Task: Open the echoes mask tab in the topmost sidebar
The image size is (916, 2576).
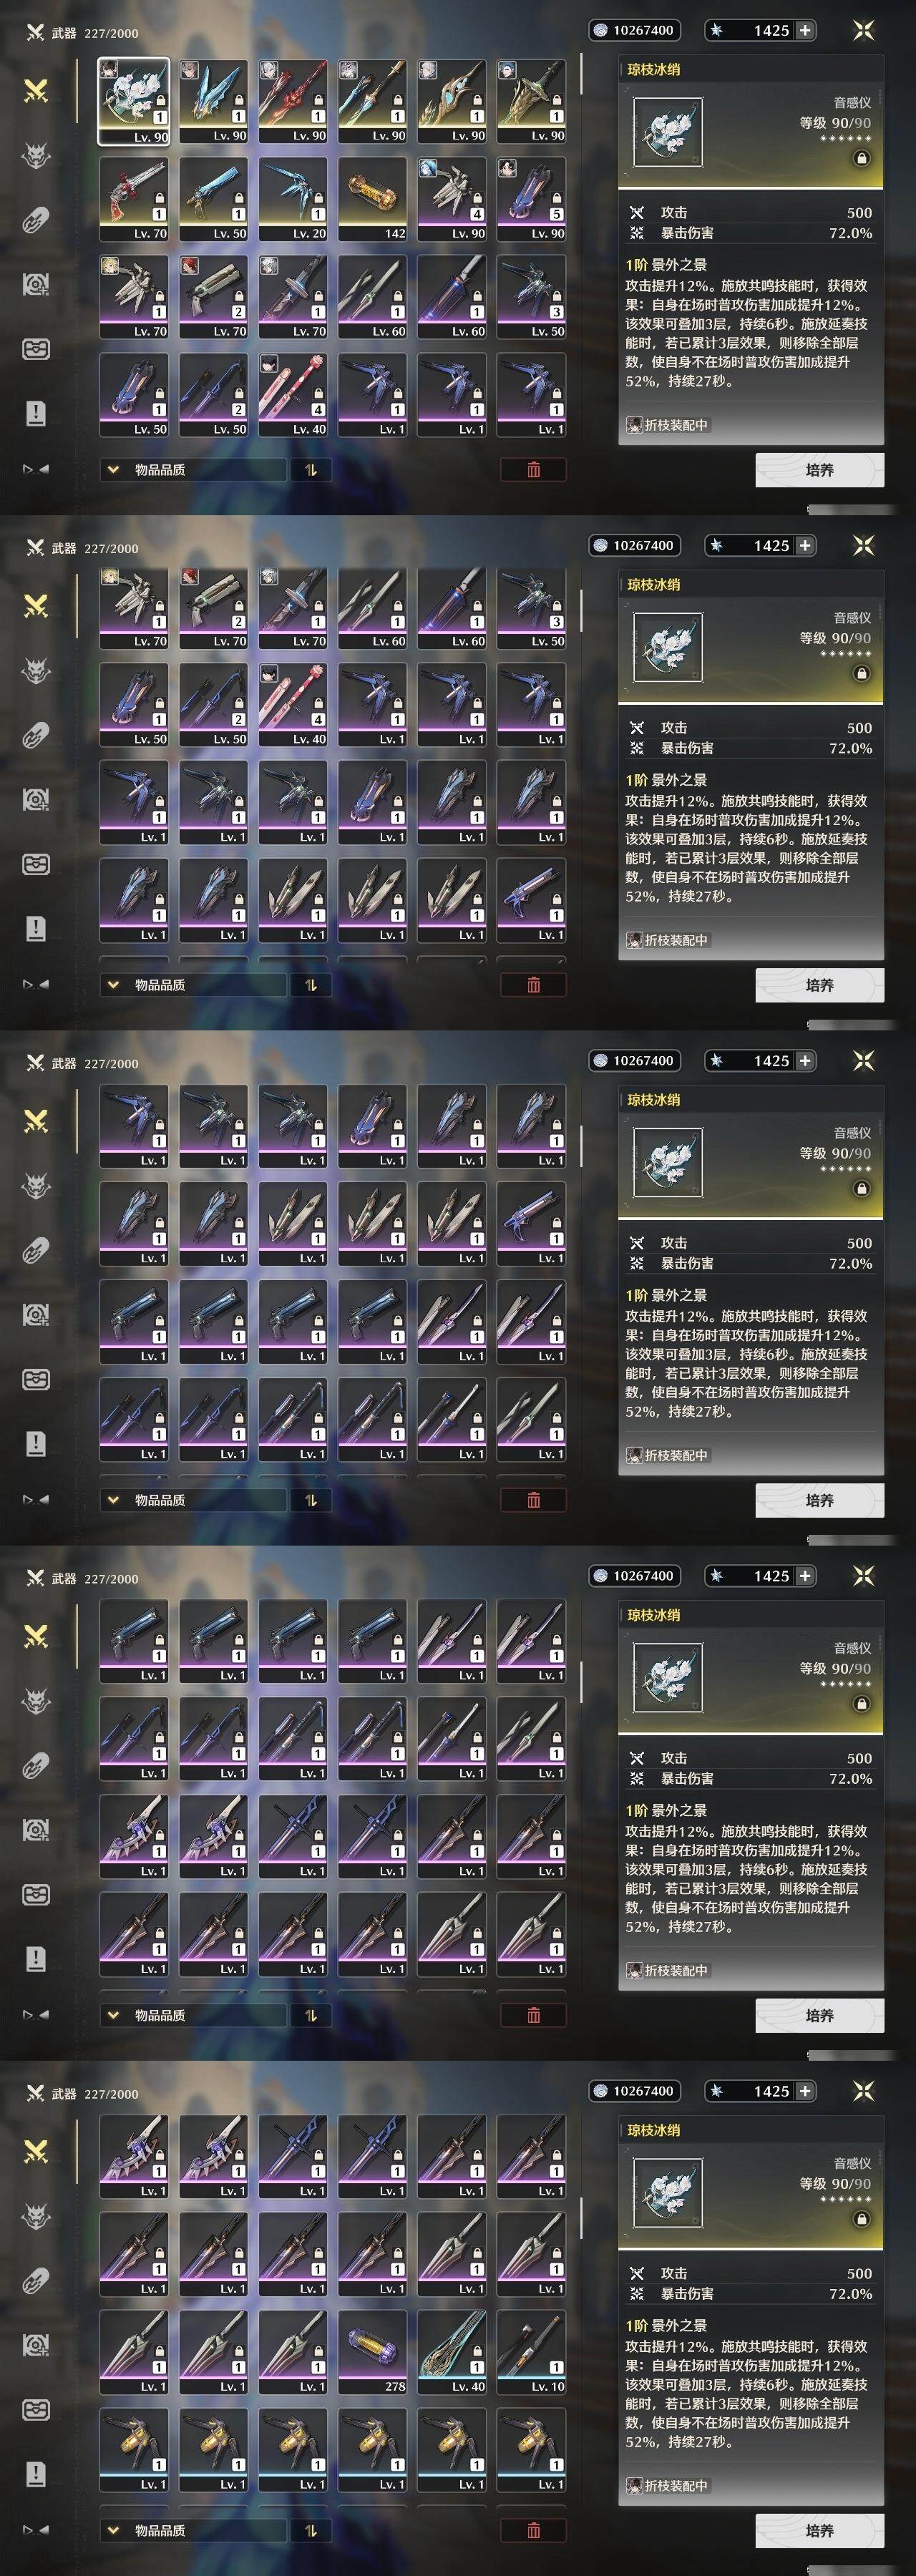Action: click(x=36, y=155)
